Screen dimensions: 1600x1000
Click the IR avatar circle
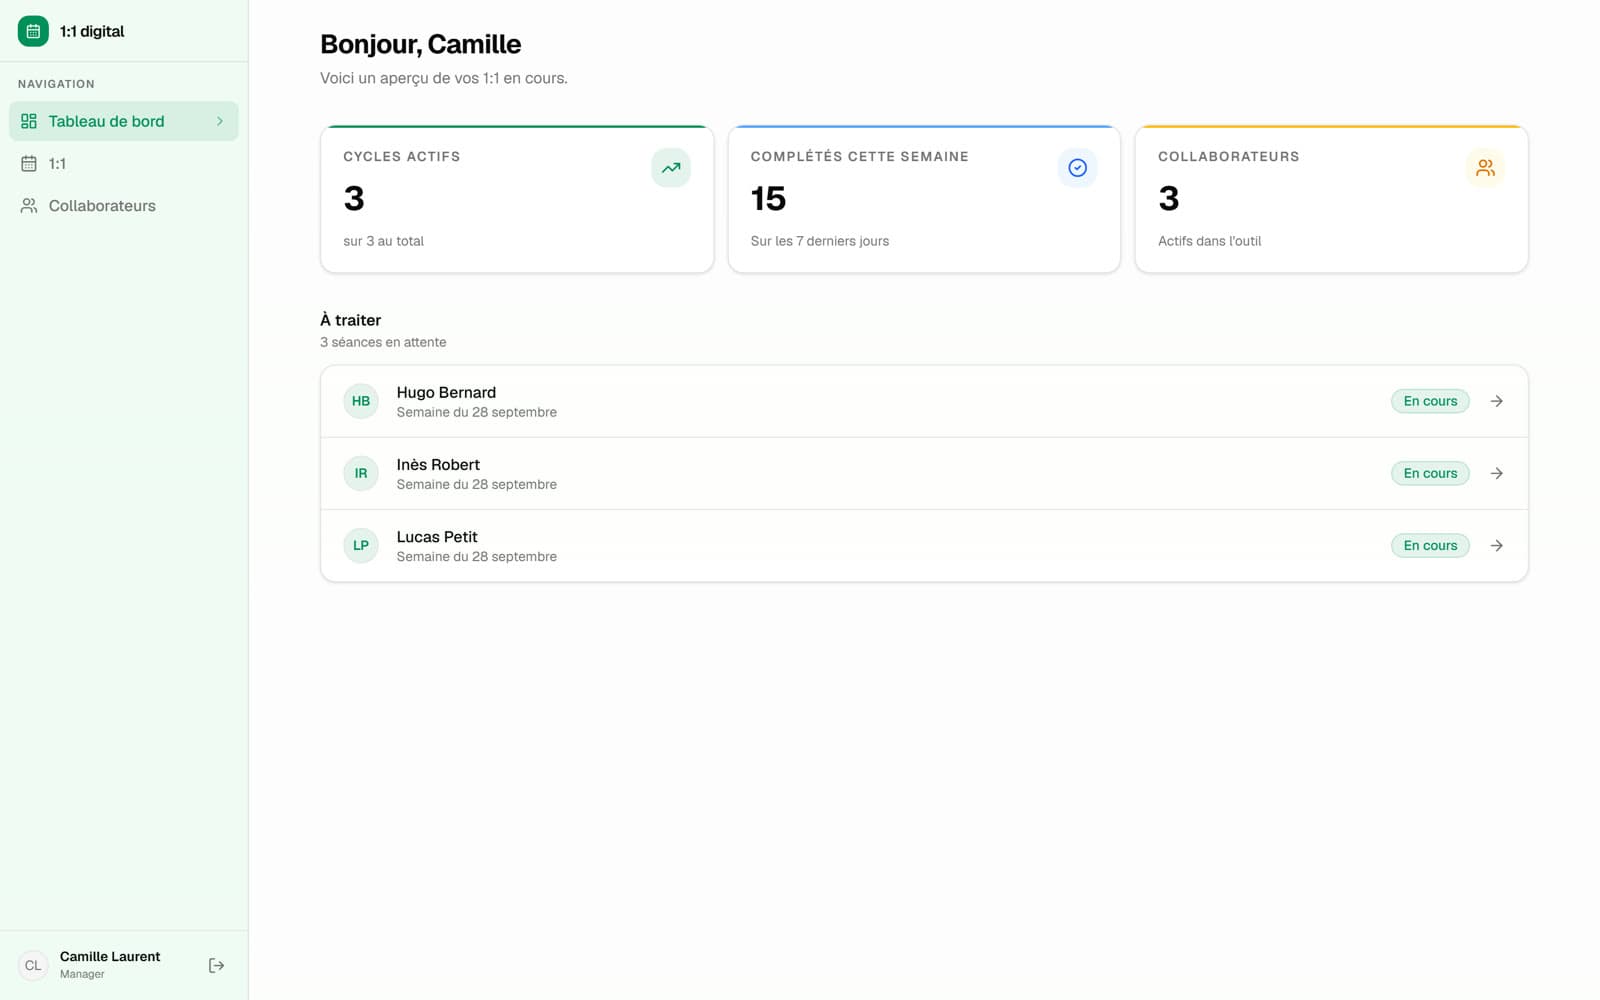pos(361,473)
